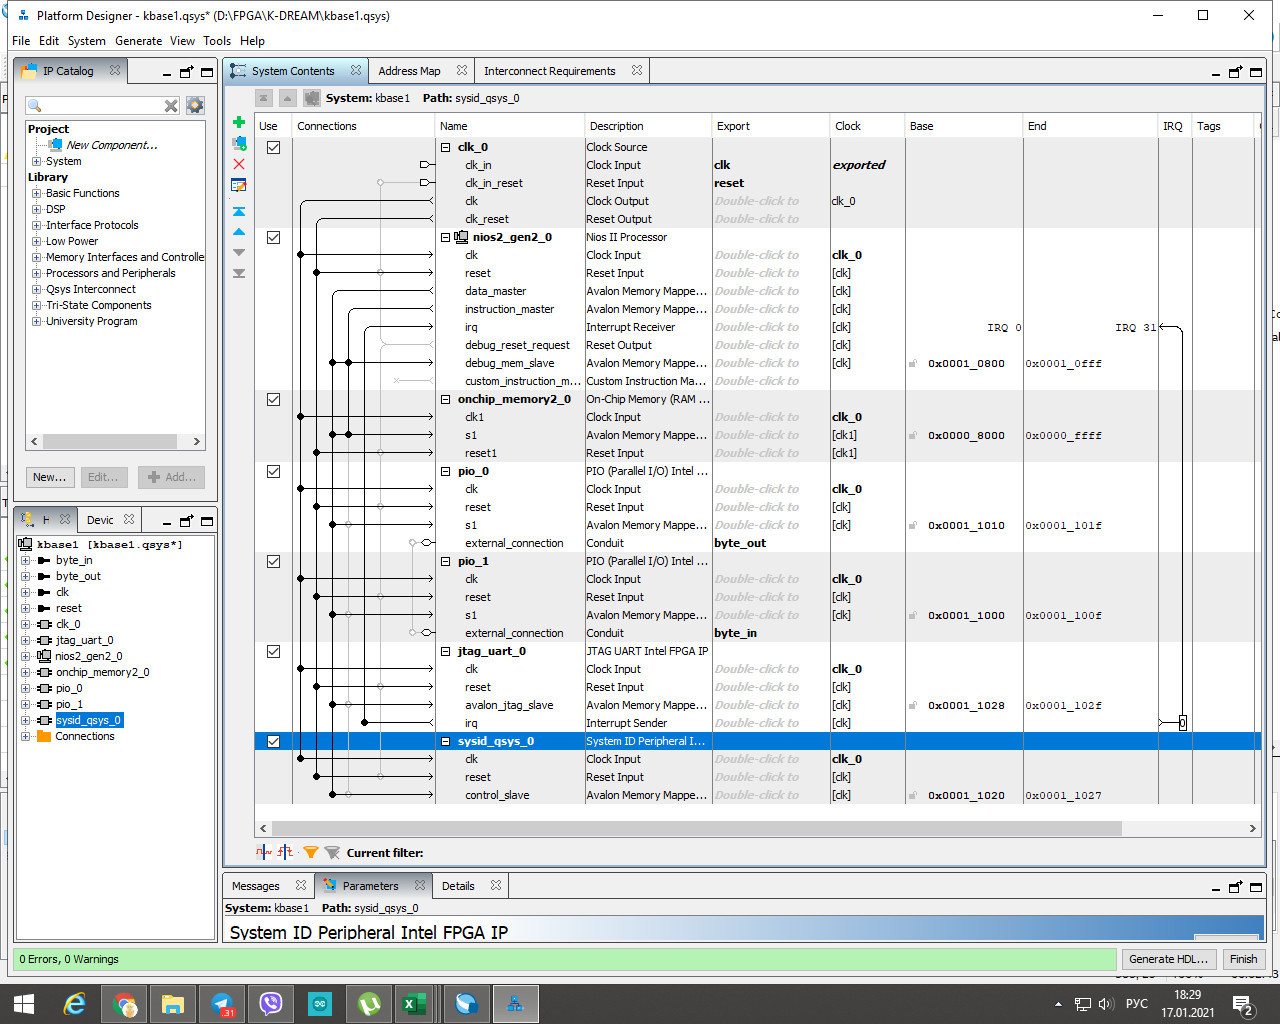Image resolution: width=1280 pixels, height=1024 pixels.
Task: Switch to Interconnect Requirements tab
Action: coord(549,71)
